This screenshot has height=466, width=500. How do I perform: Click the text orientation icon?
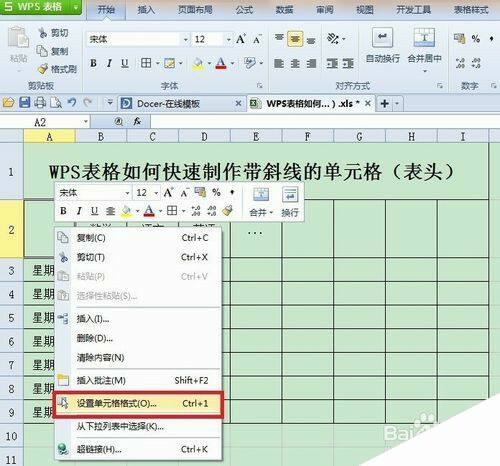[334, 39]
